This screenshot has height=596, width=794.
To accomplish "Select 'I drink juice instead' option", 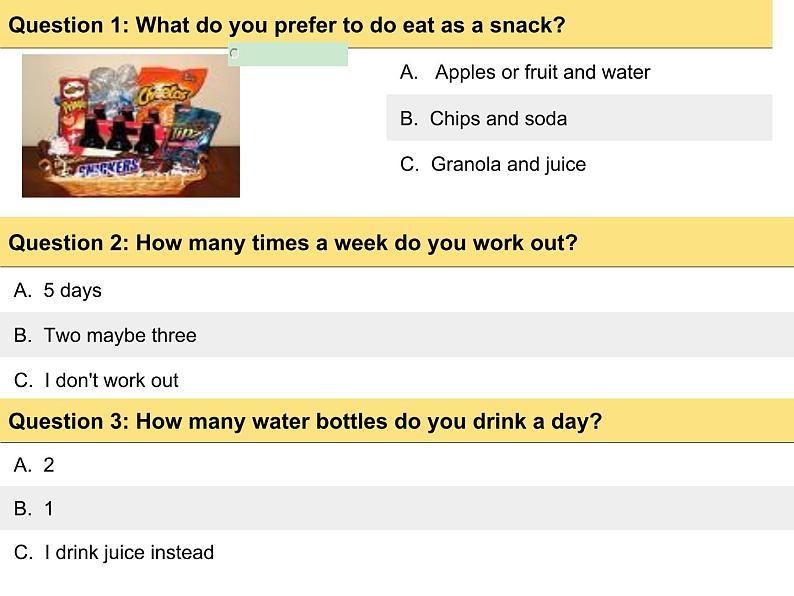I will 129,552.
